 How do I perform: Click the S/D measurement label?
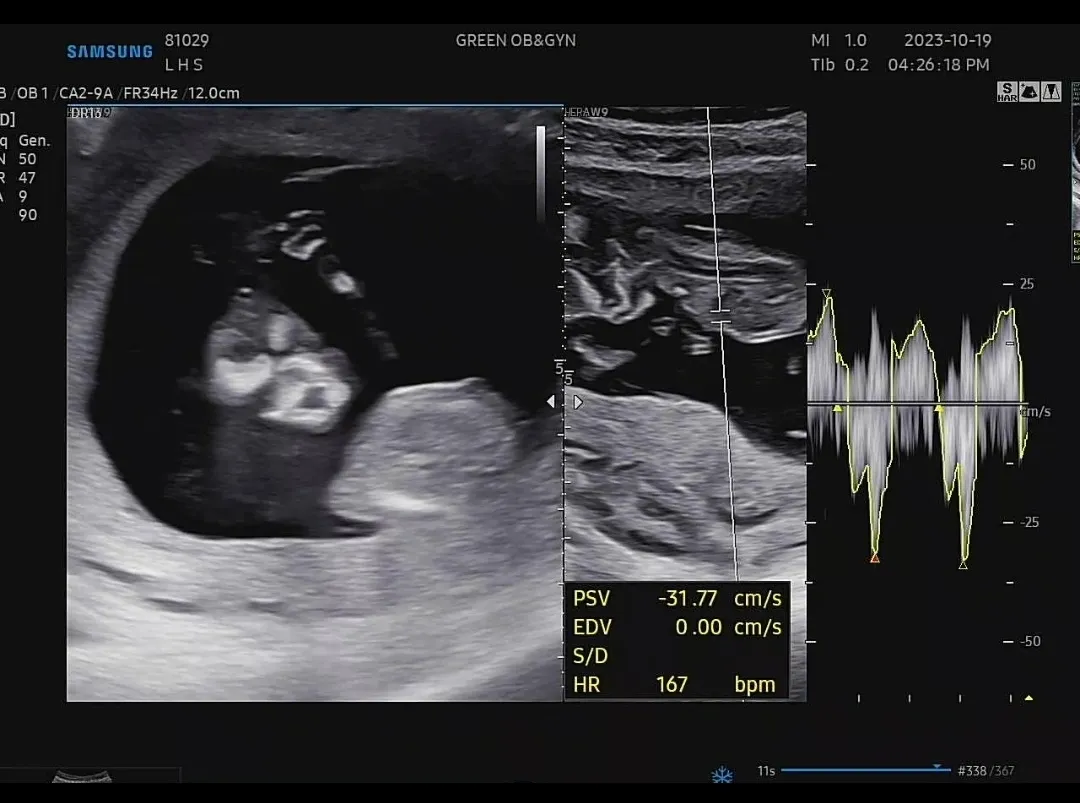tap(590, 656)
